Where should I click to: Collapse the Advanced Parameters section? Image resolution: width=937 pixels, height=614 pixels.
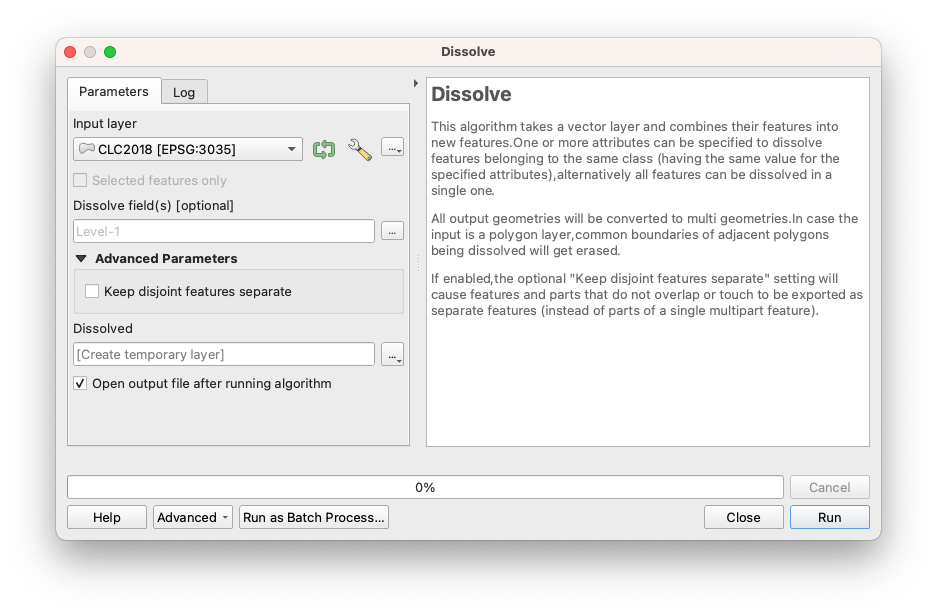81,258
